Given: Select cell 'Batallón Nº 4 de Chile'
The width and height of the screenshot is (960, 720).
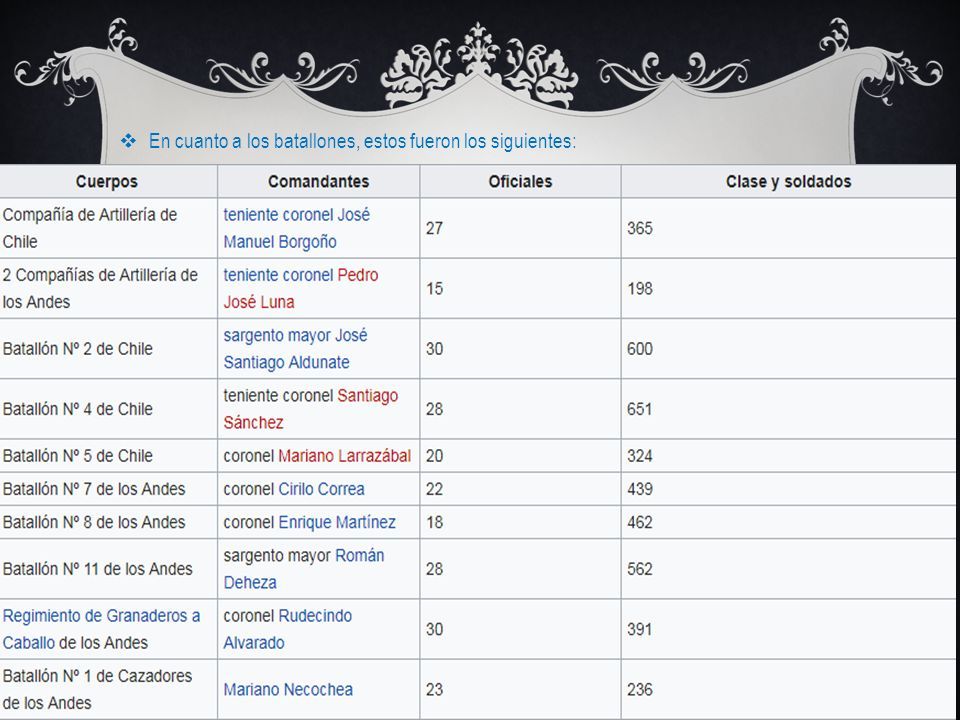Looking at the screenshot, I should point(108,409).
